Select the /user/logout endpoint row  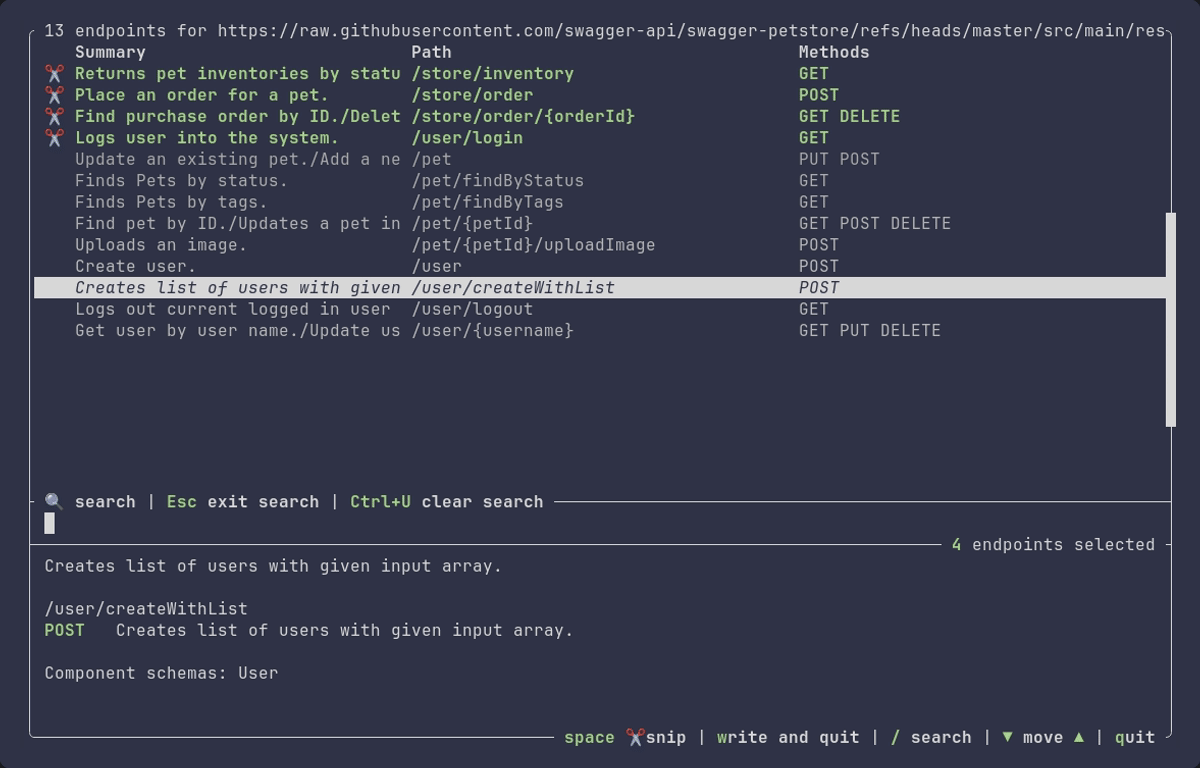(600, 309)
